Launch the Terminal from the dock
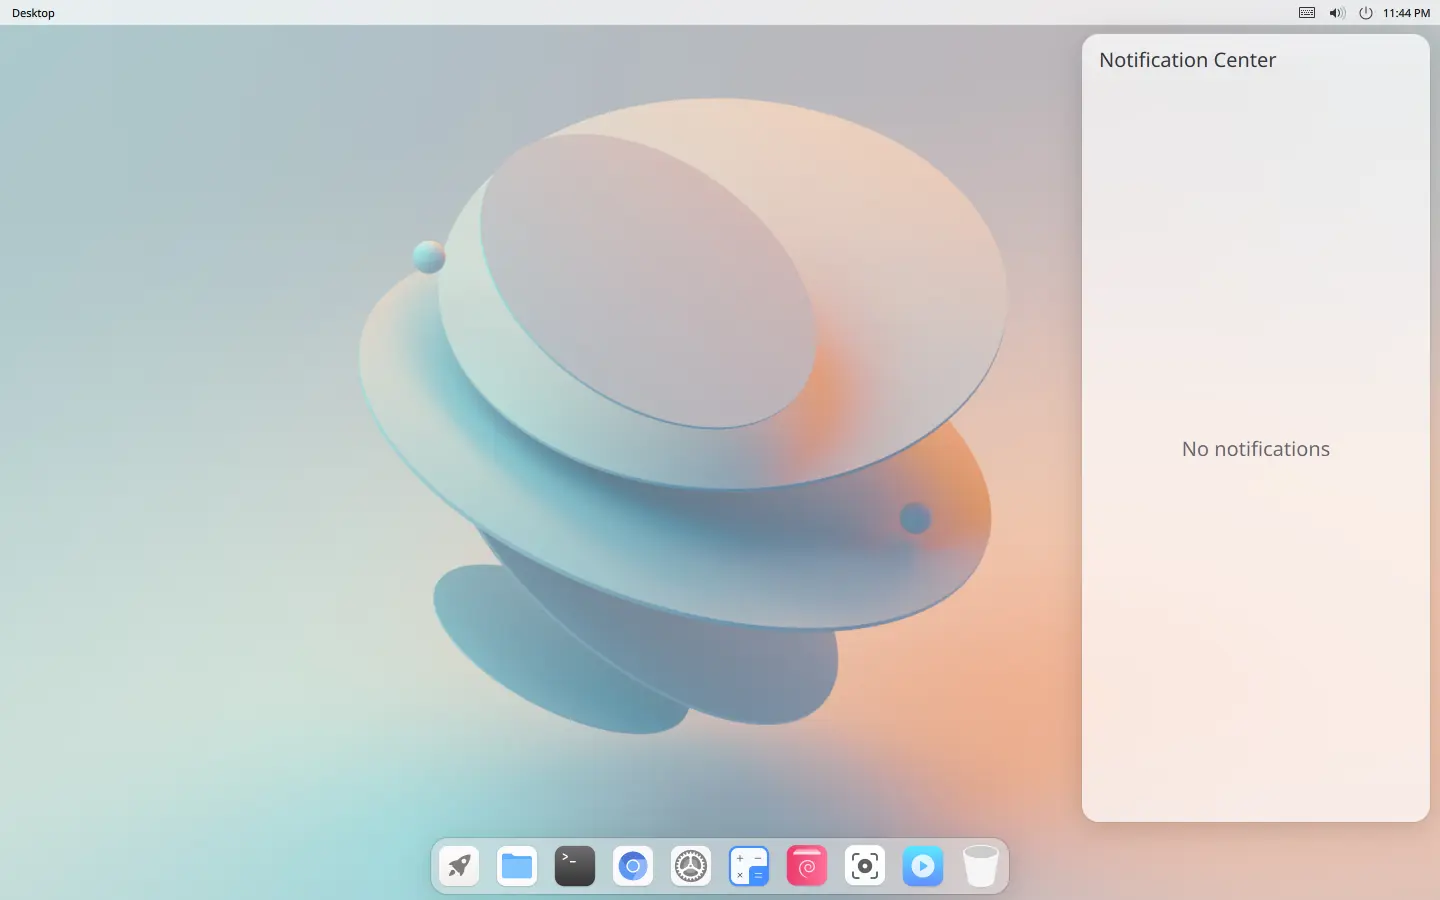The width and height of the screenshot is (1440, 900). click(575, 866)
